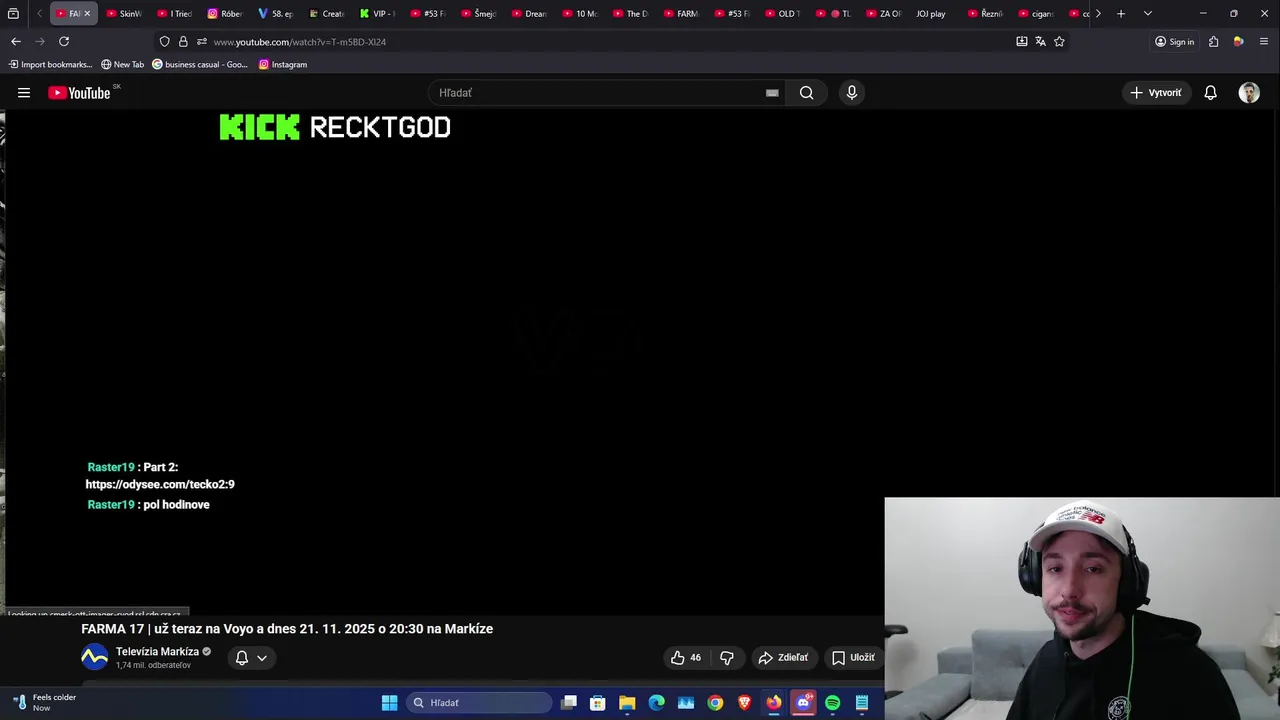The image size is (1280, 720).
Task: Open the YouTube guide hamburger menu
Action: [24, 93]
